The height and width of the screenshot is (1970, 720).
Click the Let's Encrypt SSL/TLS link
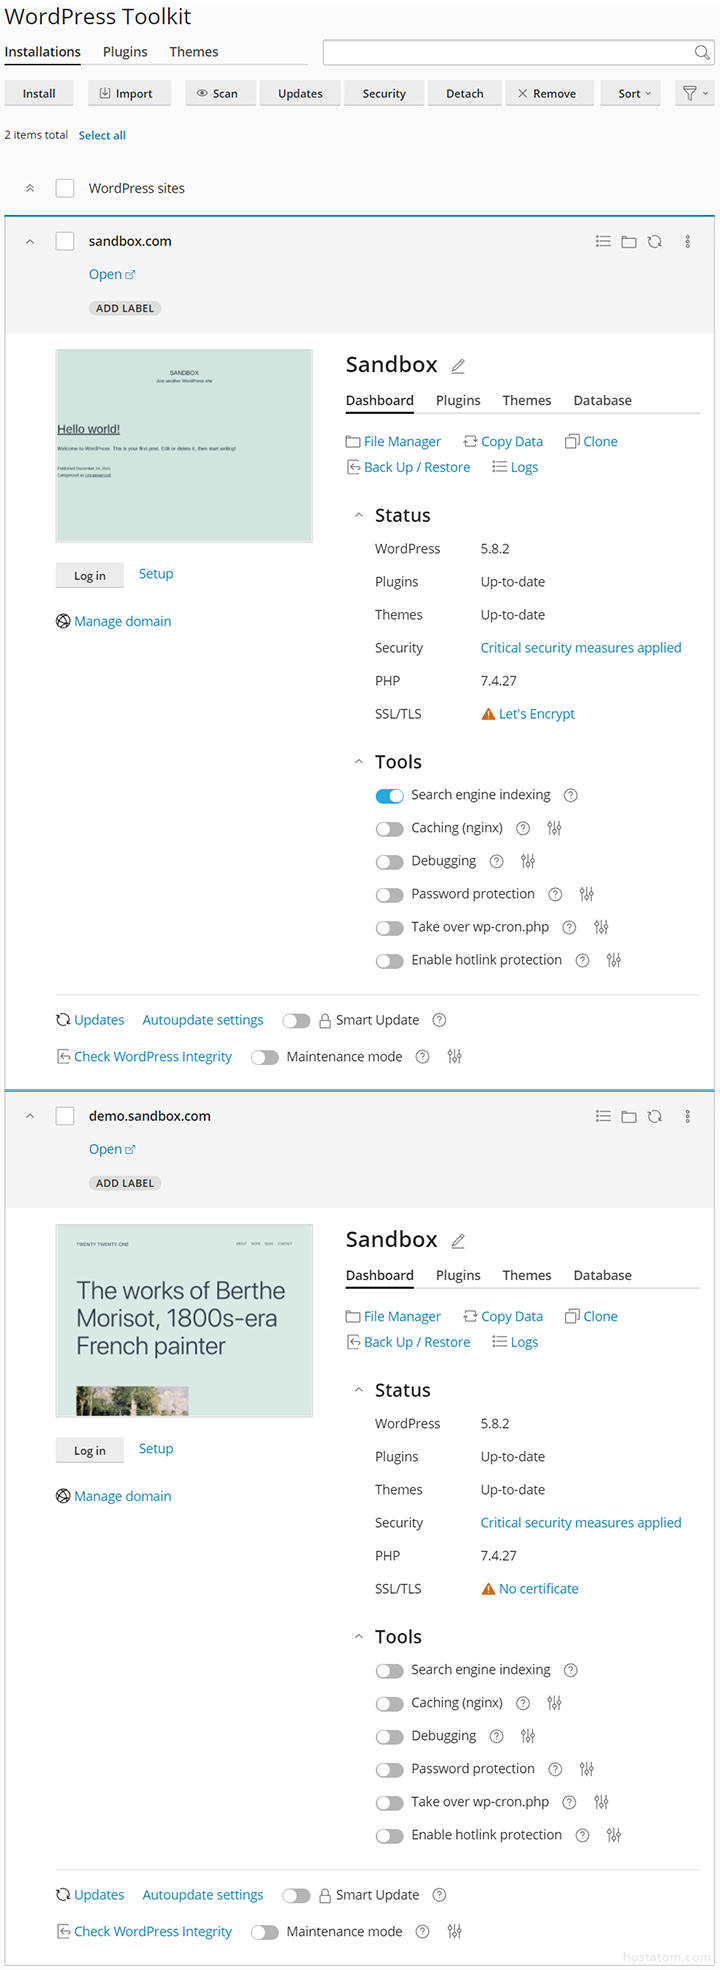537,714
